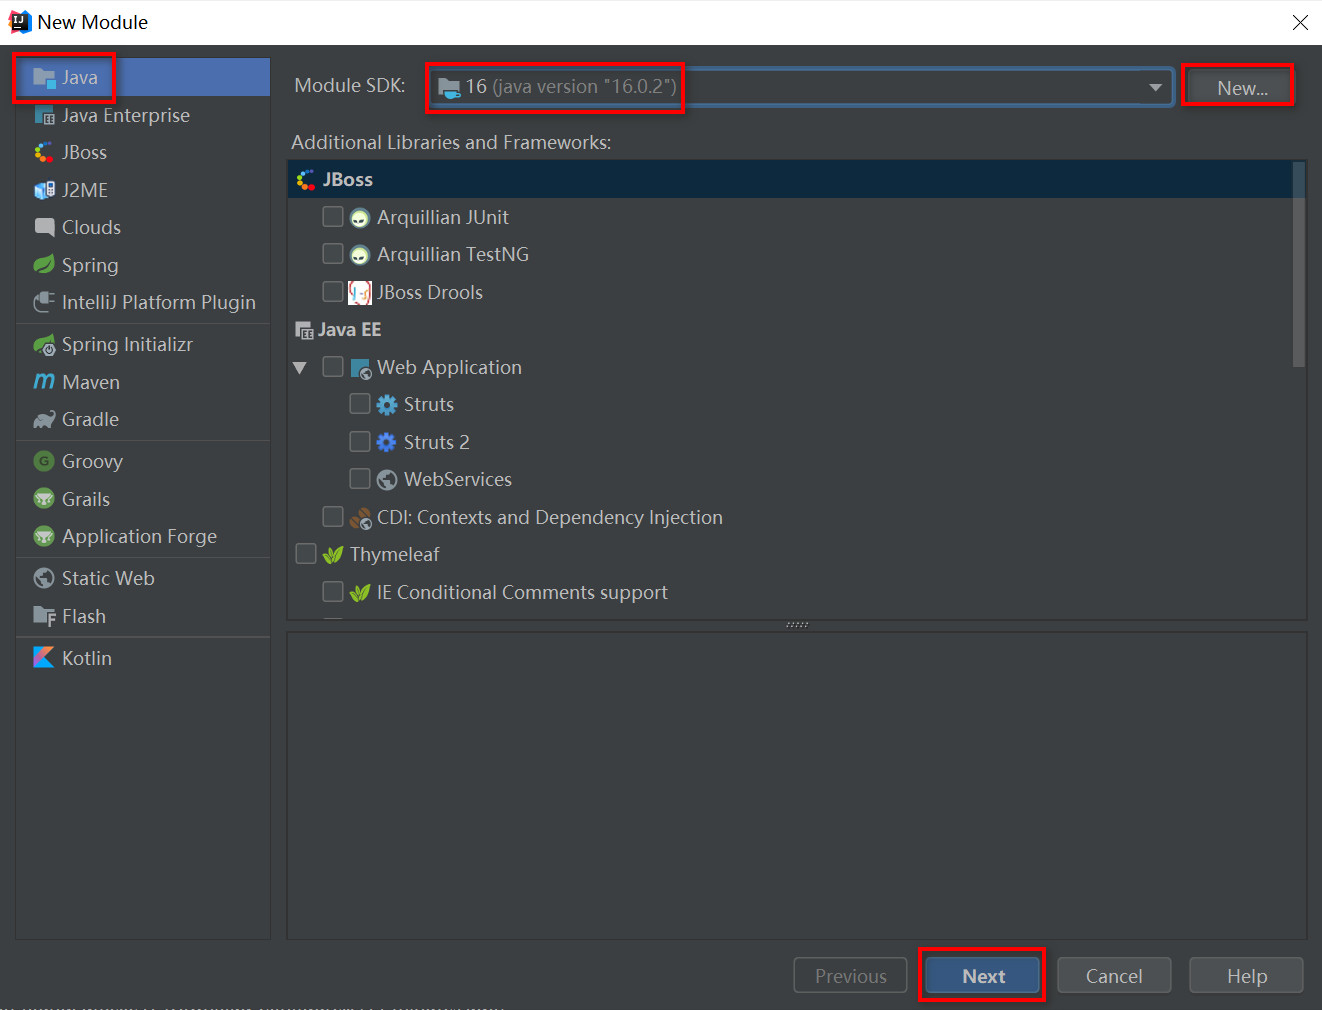This screenshot has width=1322, height=1010.
Task: Click the Cancel button
Action: point(1114,976)
